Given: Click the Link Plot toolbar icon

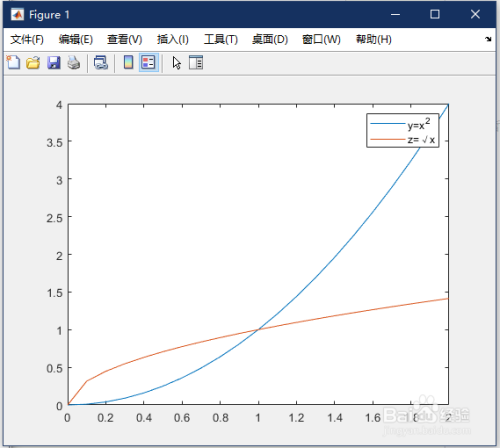Looking at the screenshot, I should coord(101,62).
